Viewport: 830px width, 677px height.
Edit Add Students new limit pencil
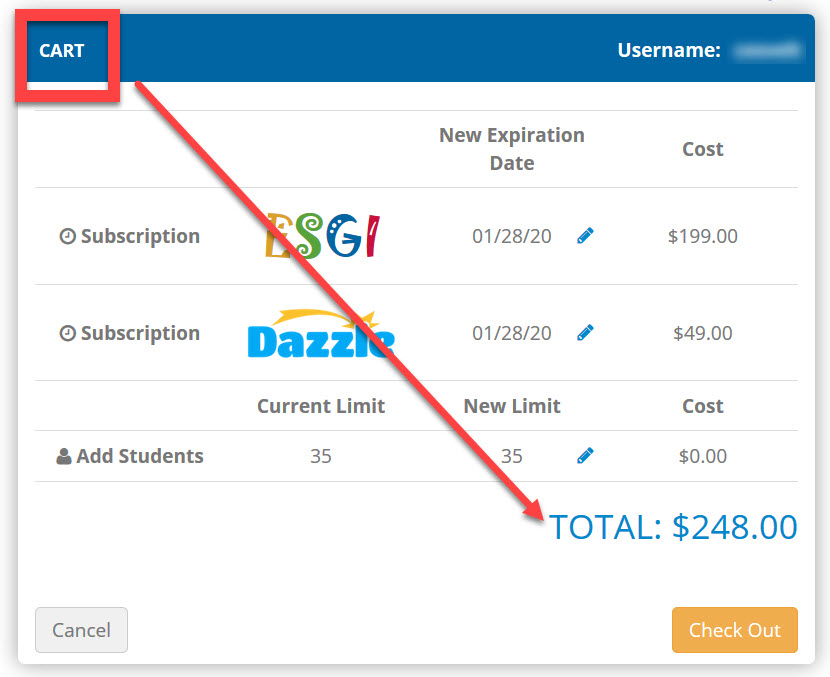pos(585,455)
